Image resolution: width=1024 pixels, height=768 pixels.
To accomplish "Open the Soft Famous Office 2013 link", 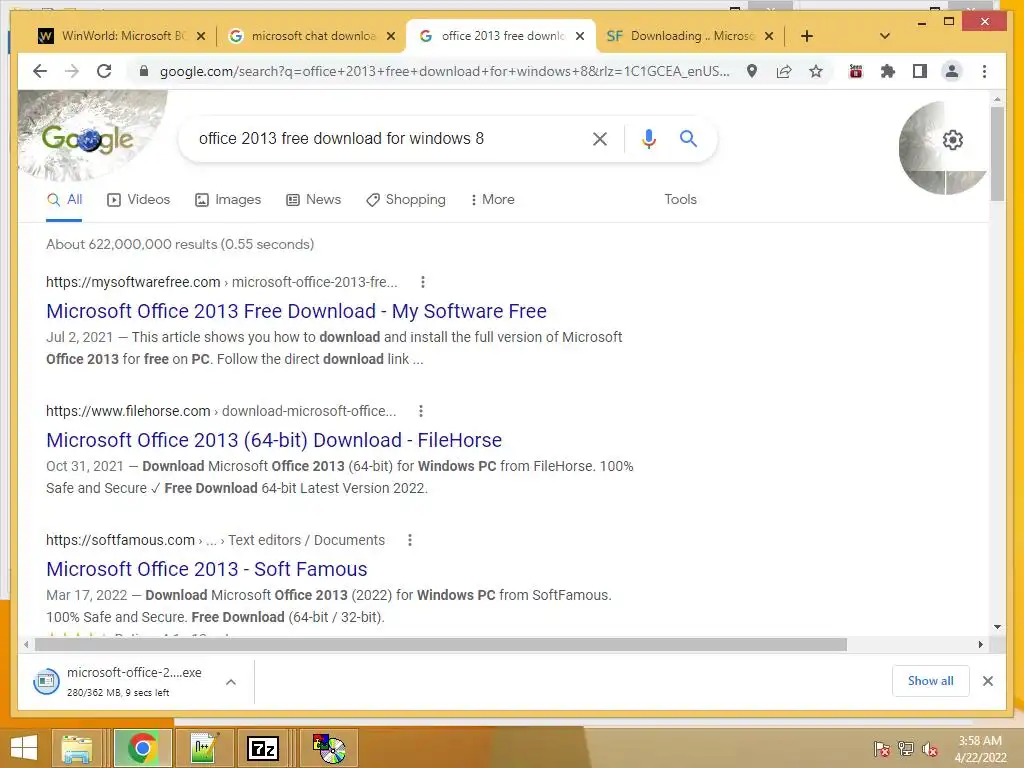I will (x=207, y=569).
